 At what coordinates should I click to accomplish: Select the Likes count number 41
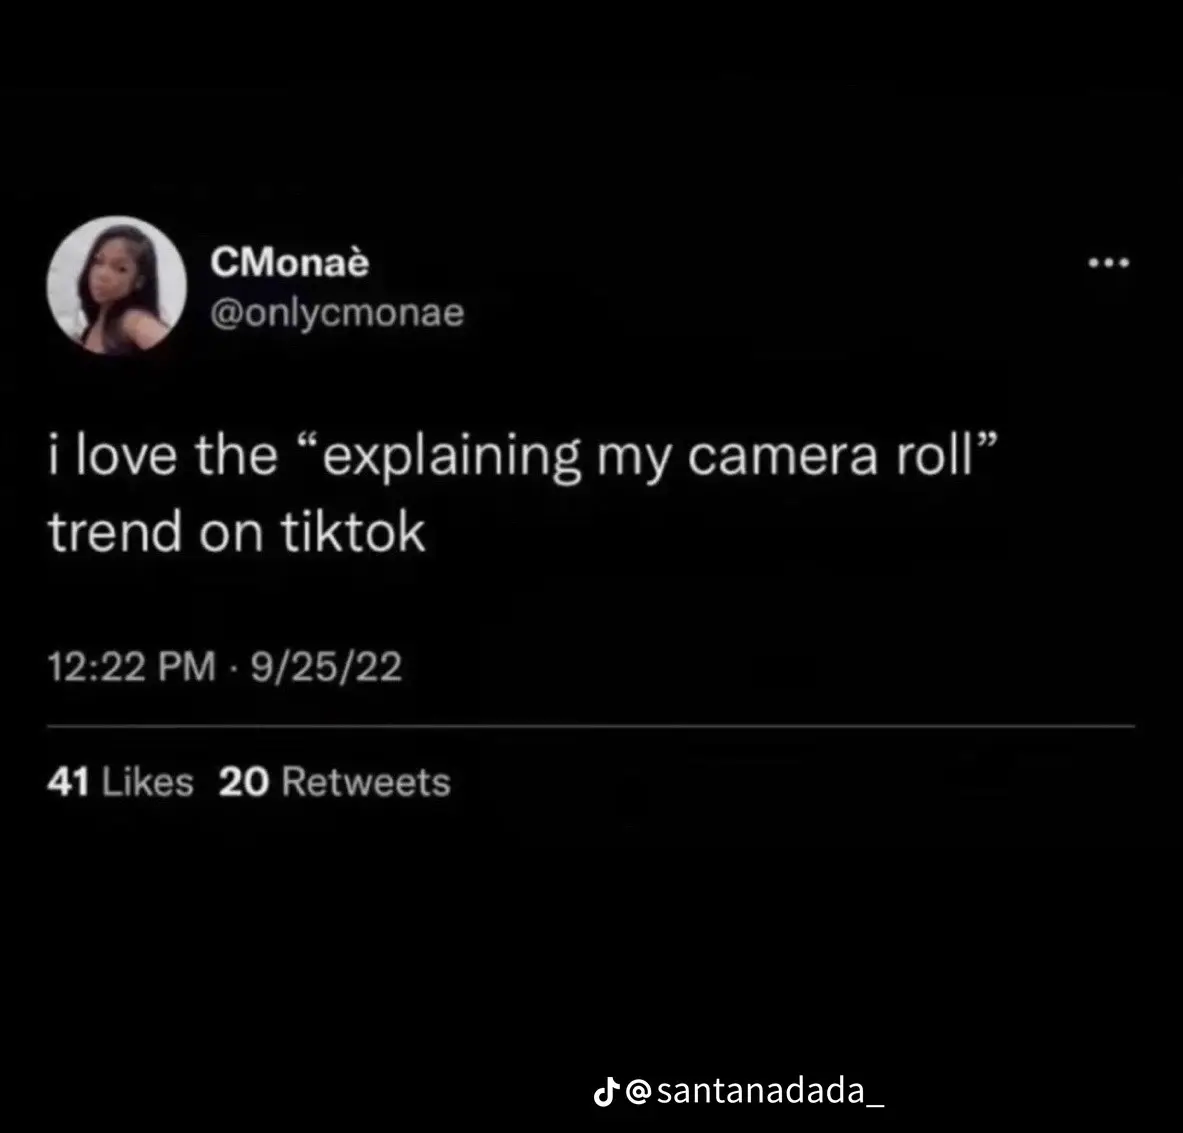tap(68, 781)
